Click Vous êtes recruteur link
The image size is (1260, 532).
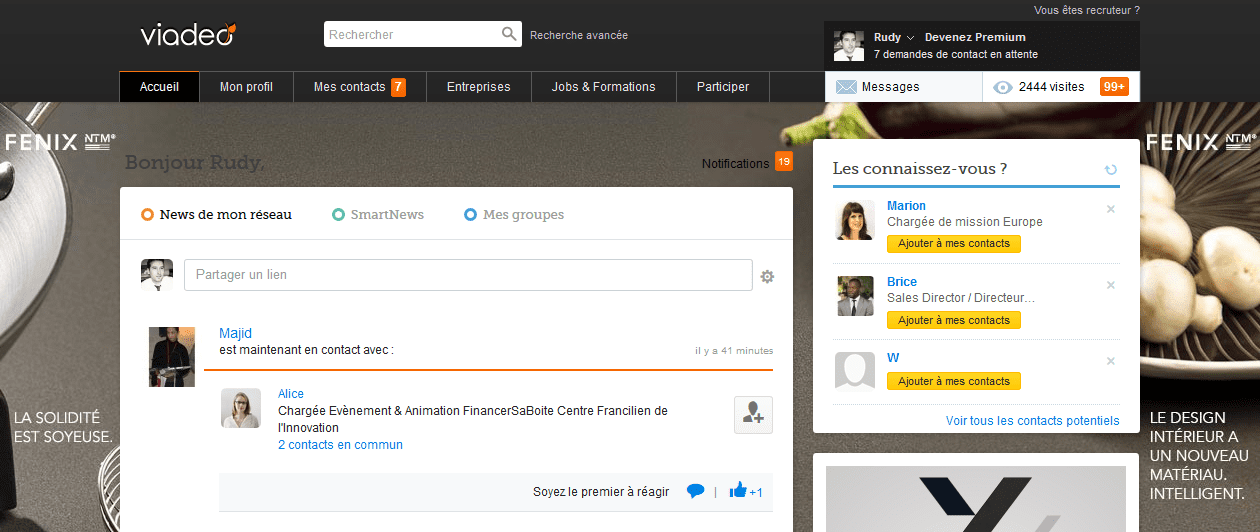[1087, 10]
